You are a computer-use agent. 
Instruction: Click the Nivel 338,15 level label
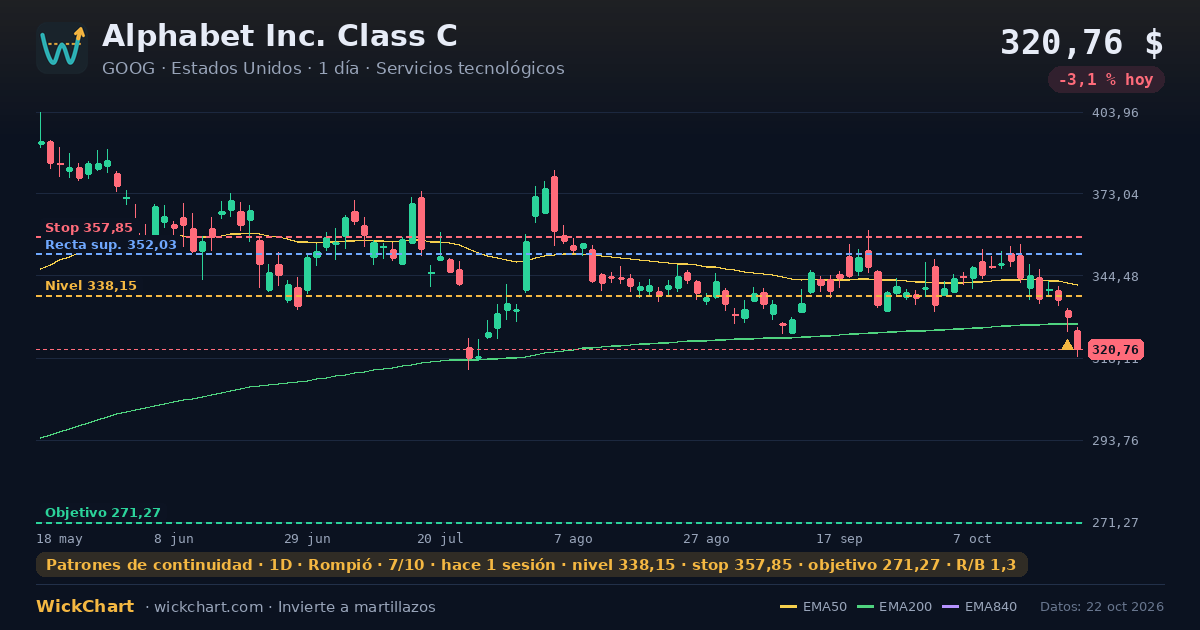pyautogui.click(x=91, y=286)
